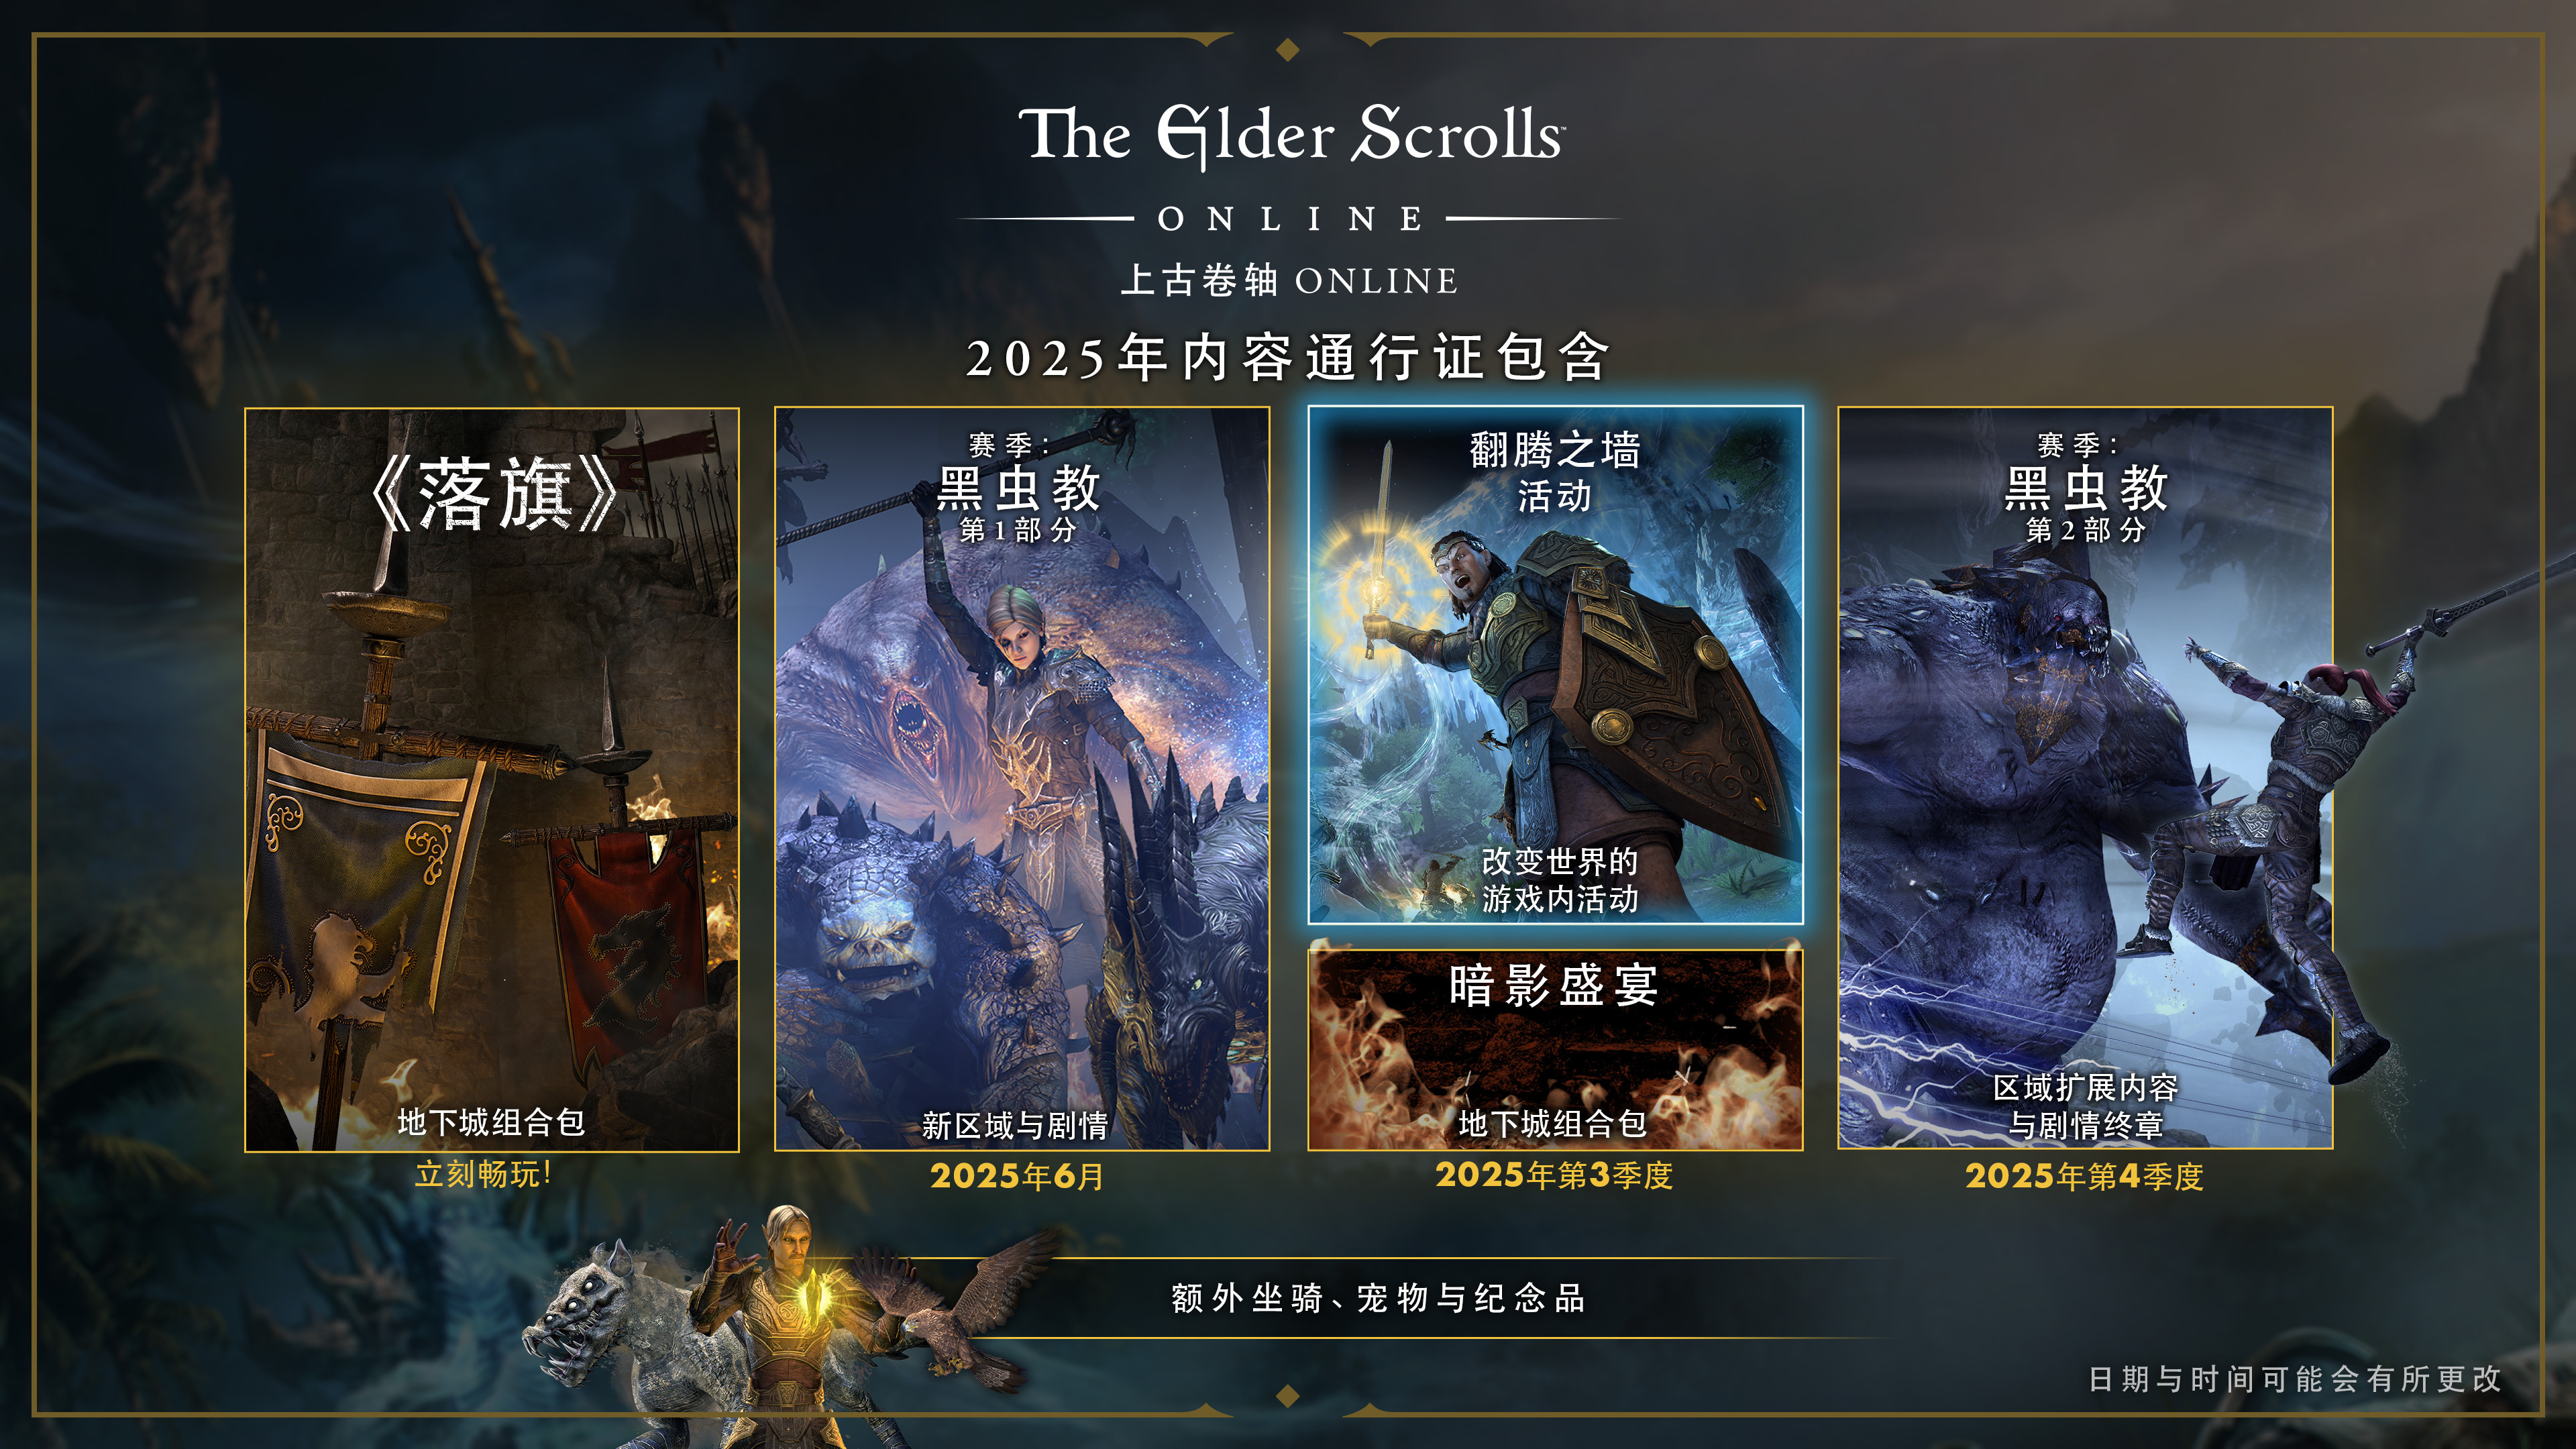Select the 黑虫教 第1部分 season card

click(1022, 779)
